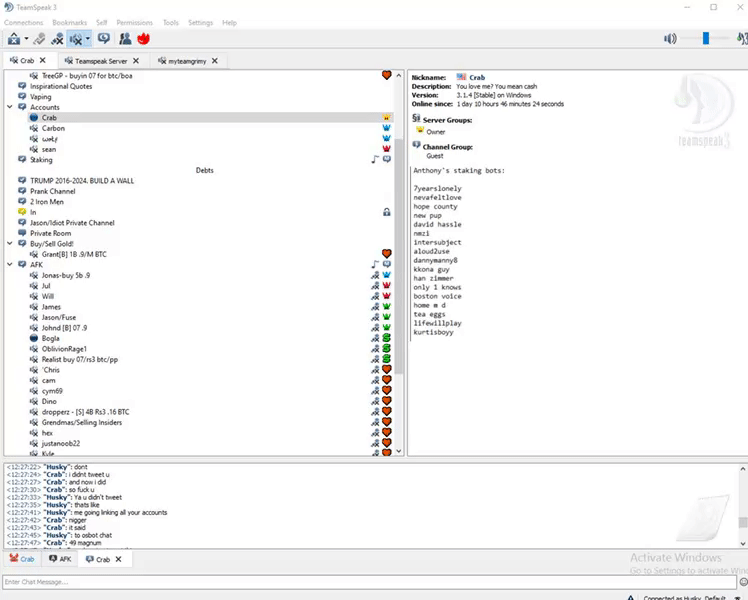Click the Set Away status toolbar icon
The image size is (748, 600).
click(x=14, y=39)
